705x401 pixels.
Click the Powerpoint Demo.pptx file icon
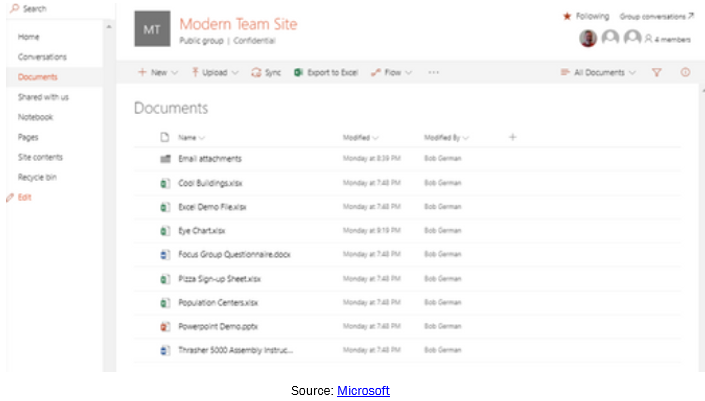165,326
